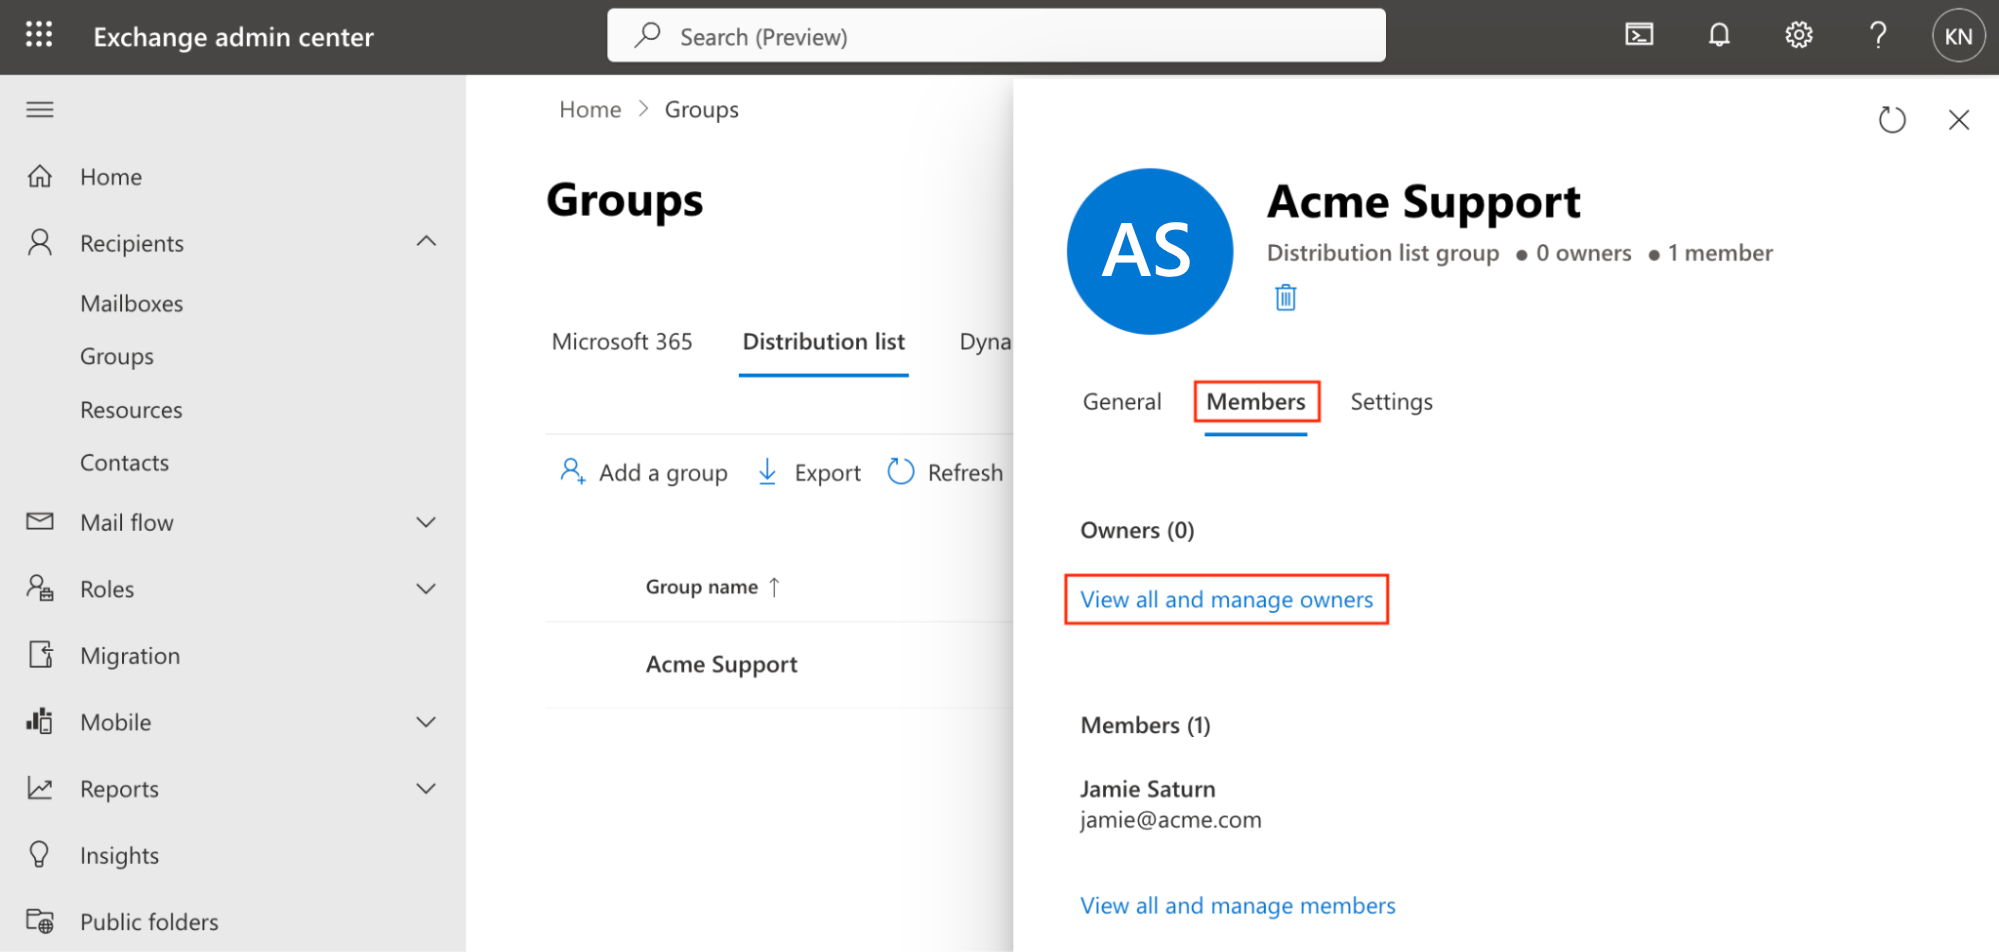
Task: Click the Home breadcrumb link
Action: pyautogui.click(x=590, y=109)
